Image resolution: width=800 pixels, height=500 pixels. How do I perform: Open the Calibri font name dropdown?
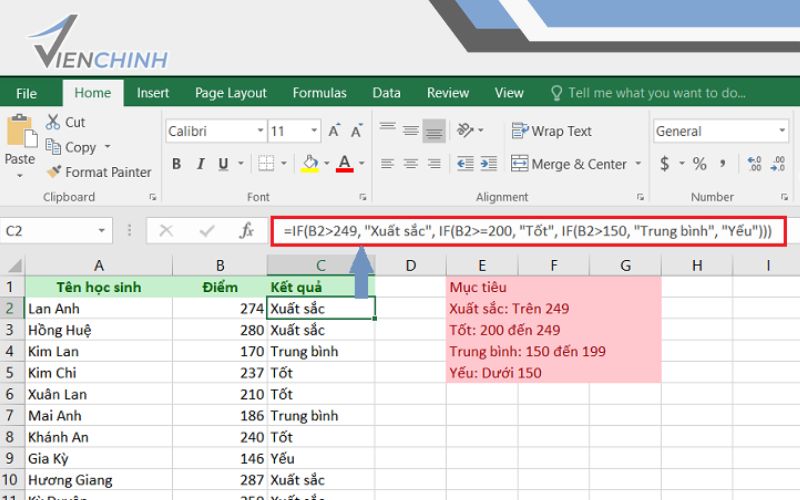[260, 131]
